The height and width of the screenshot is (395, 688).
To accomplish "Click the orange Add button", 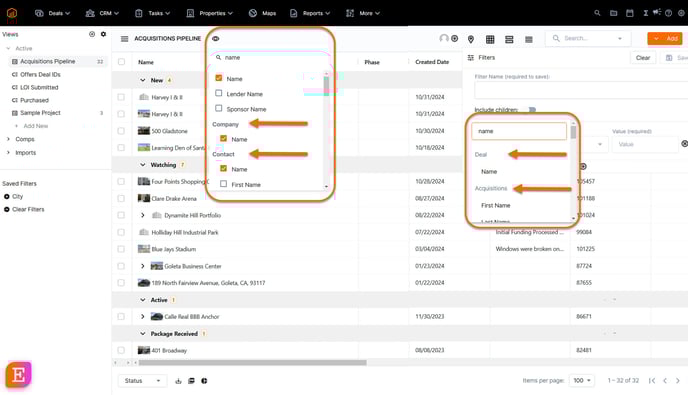I will [665, 39].
